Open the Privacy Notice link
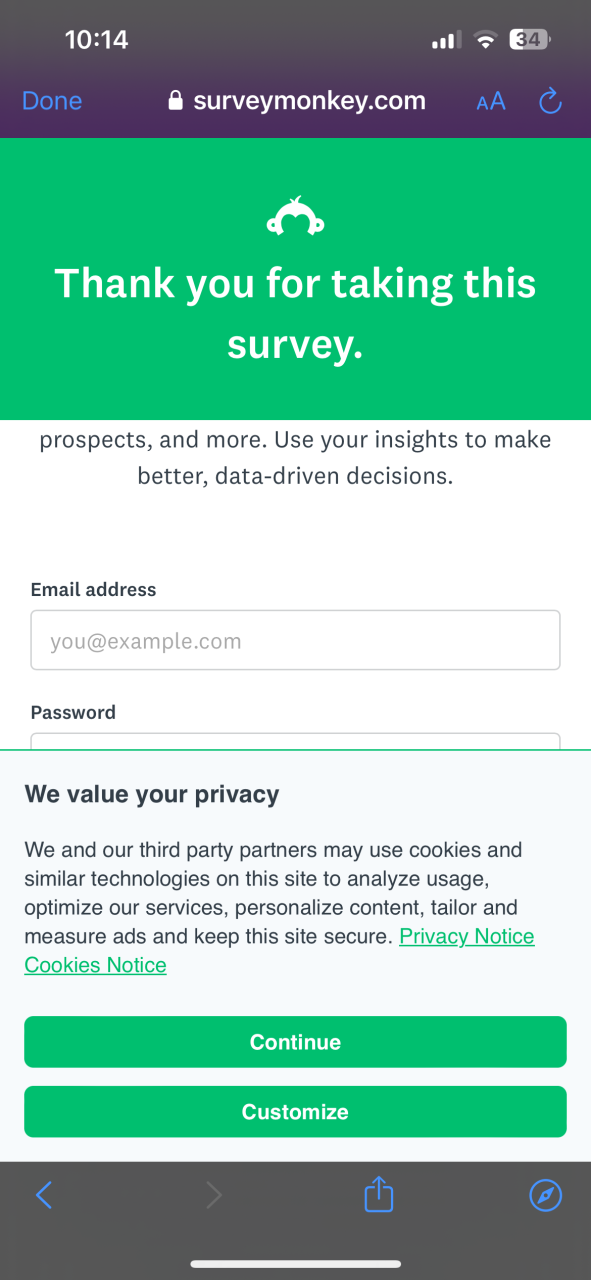591x1280 pixels. coord(467,937)
